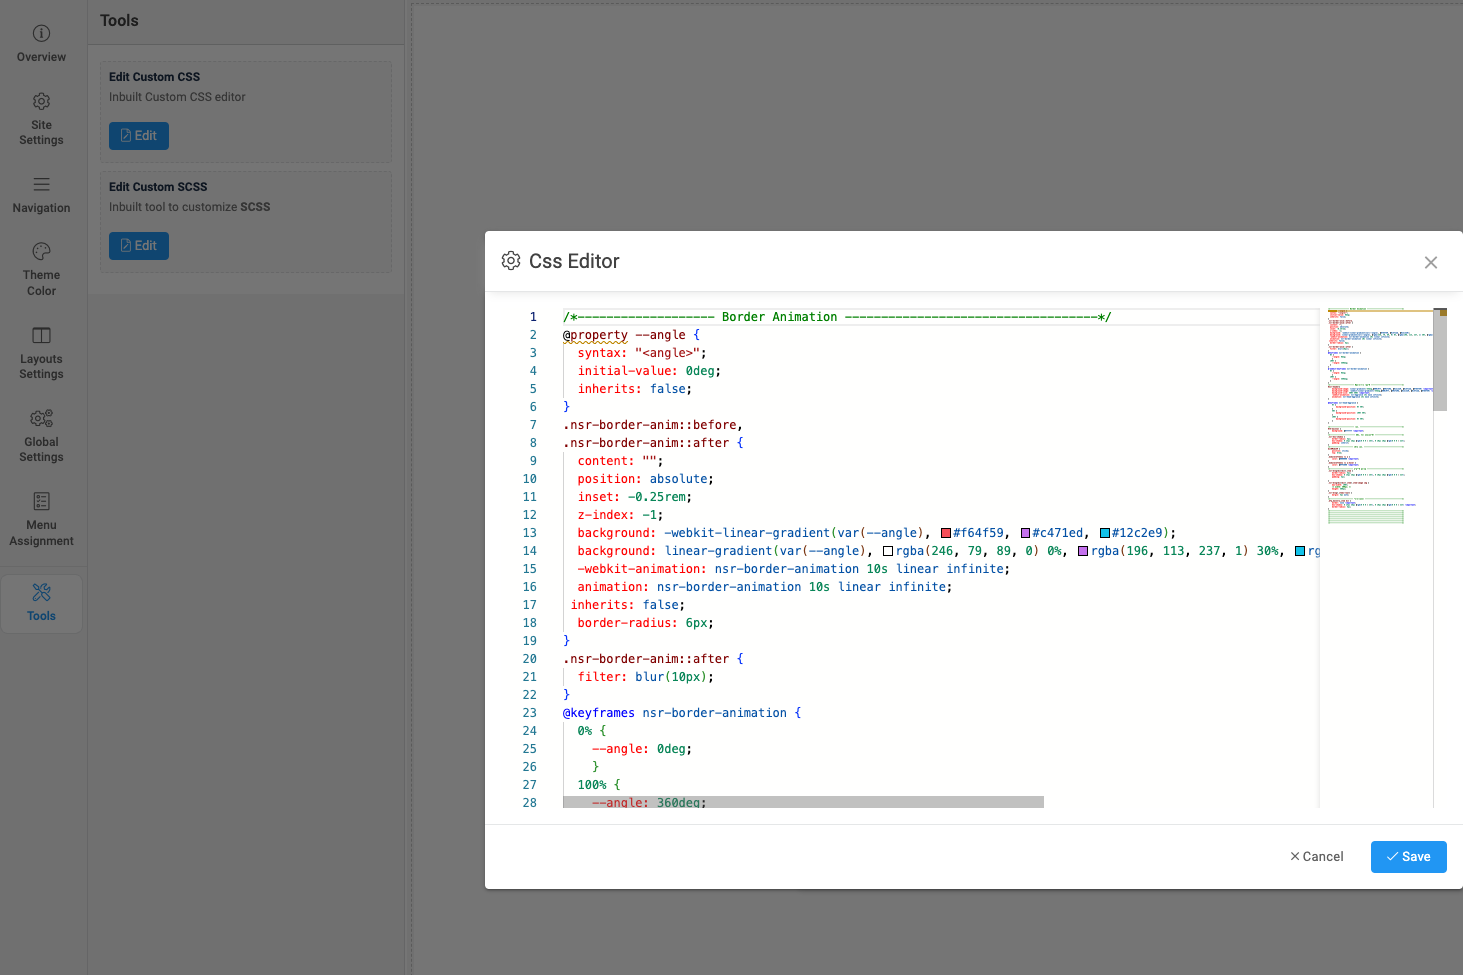The image size is (1463, 975).
Task: Click the Css Editor gear icon
Action: coord(511,261)
